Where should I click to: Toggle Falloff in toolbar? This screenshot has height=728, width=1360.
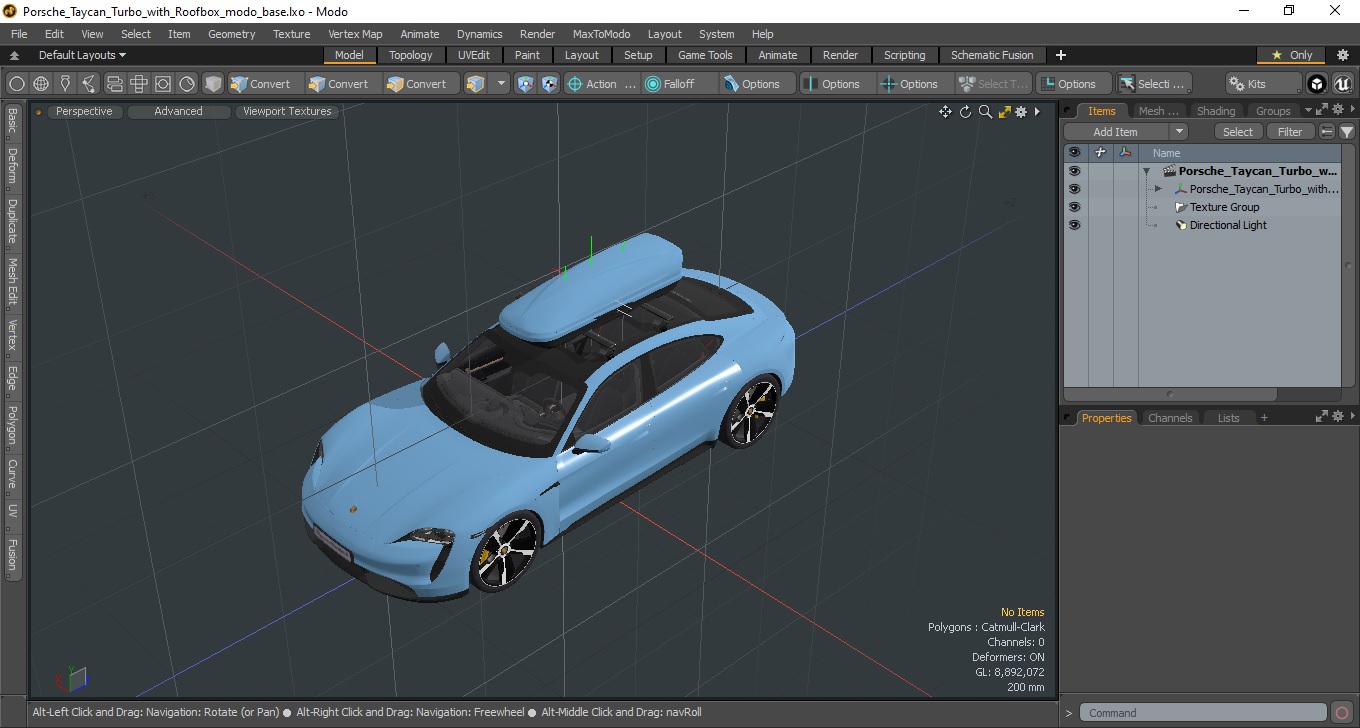point(680,84)
